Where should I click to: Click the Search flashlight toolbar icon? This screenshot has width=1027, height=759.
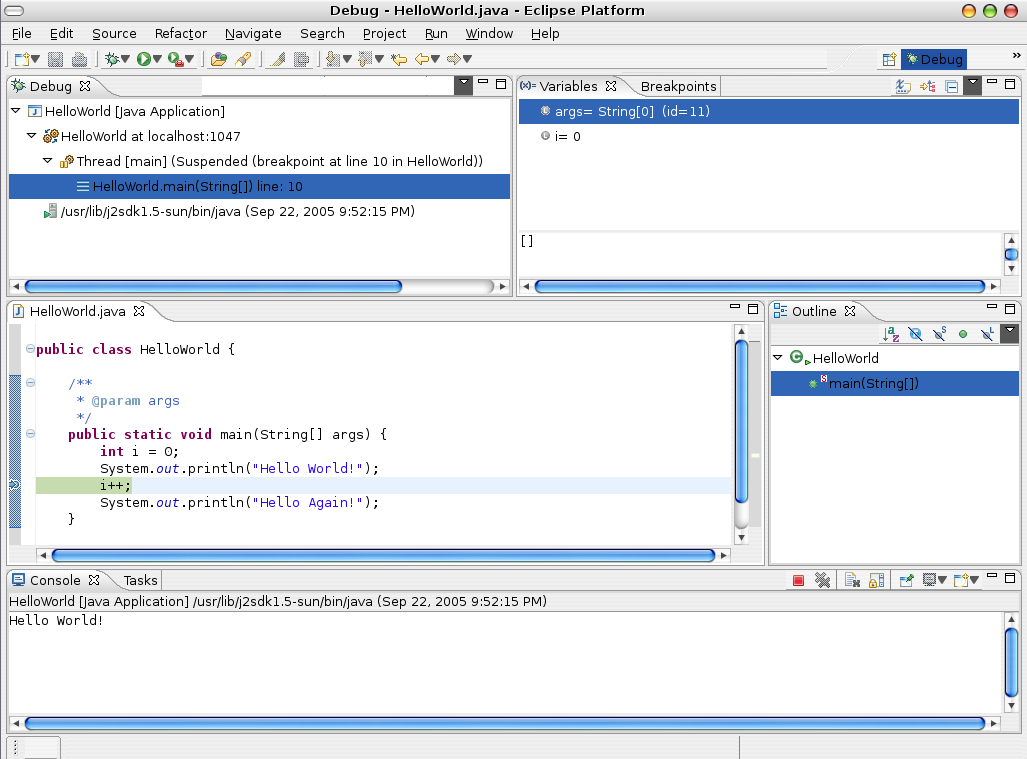point(243,59)
